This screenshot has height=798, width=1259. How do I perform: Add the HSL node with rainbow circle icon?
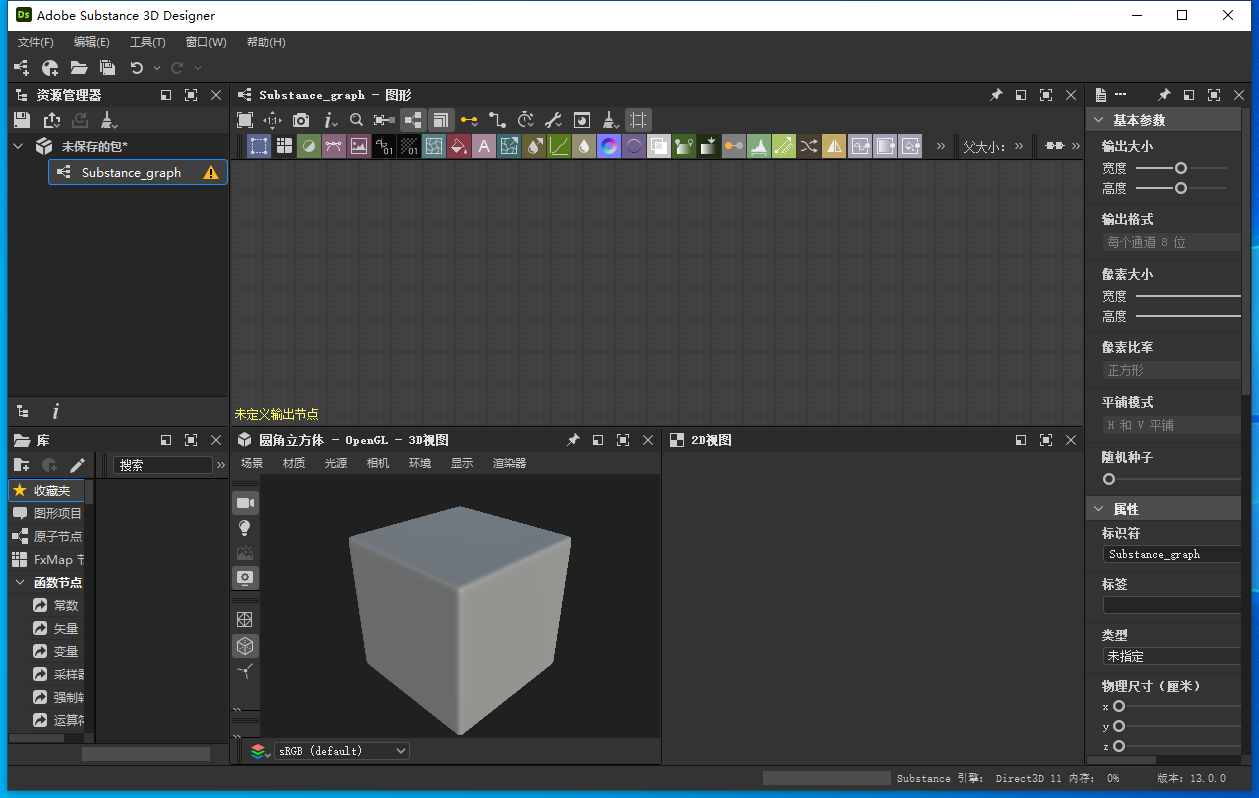609,146
